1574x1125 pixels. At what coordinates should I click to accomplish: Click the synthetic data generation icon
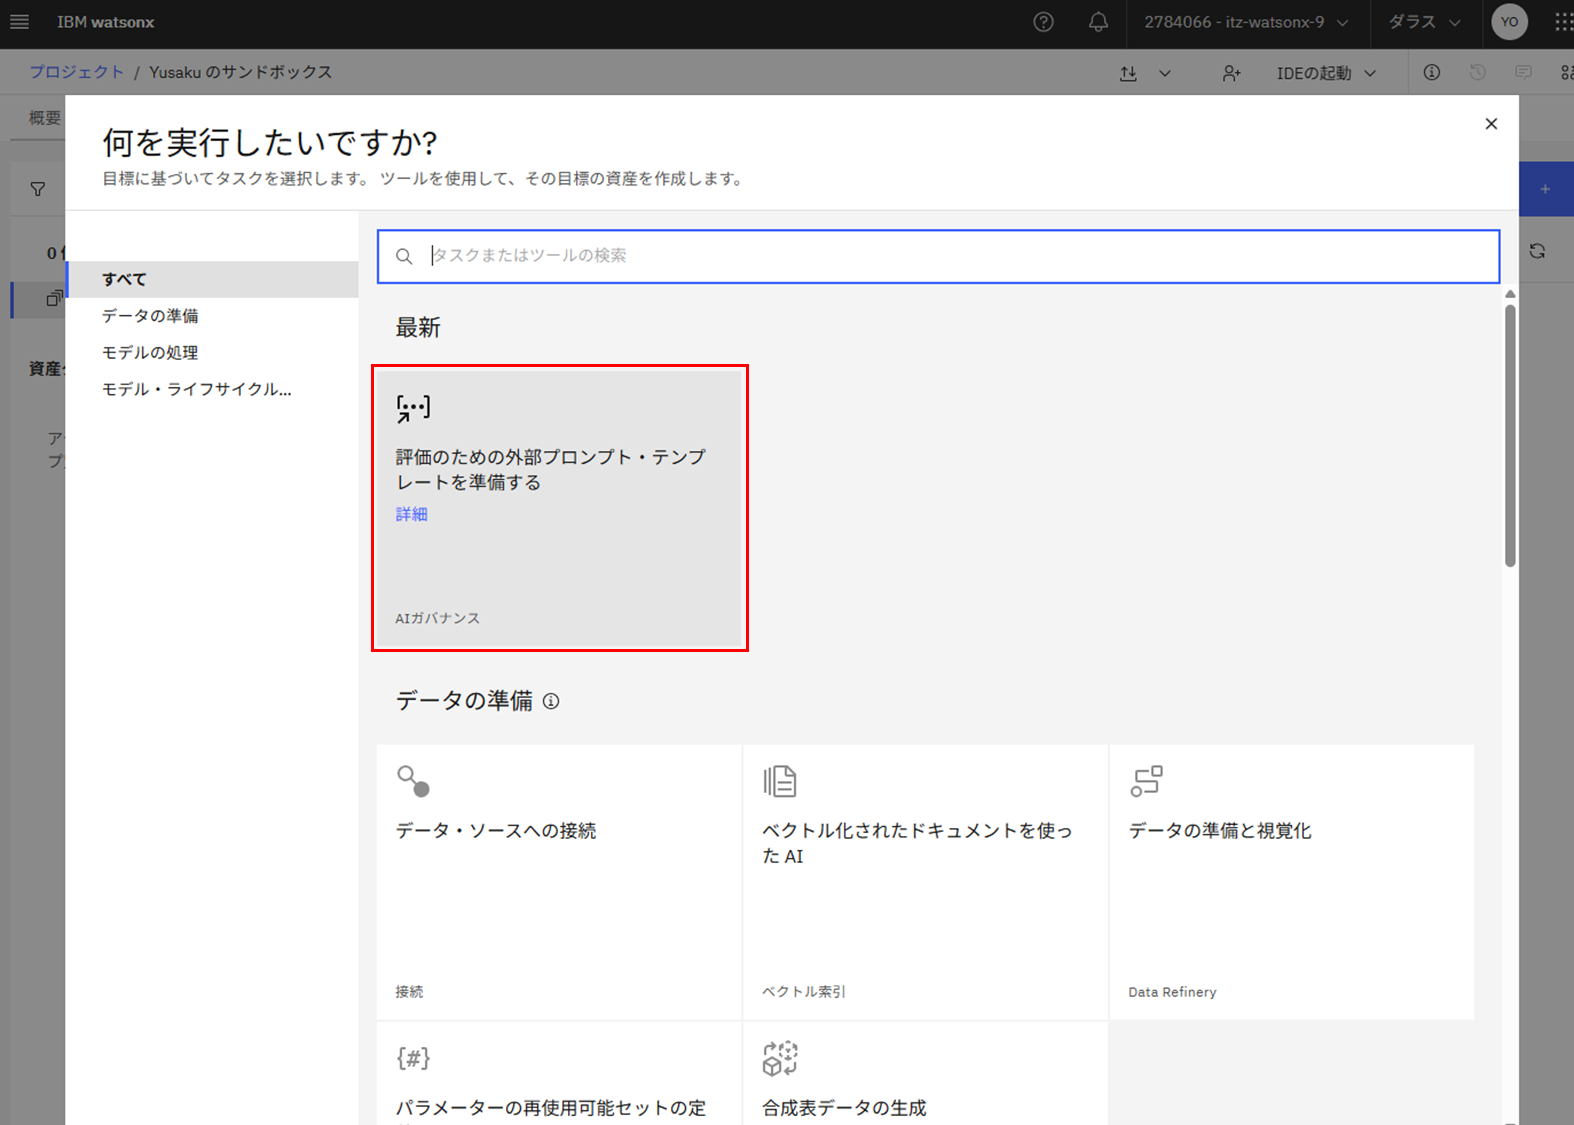click(x=780, y=1058)
